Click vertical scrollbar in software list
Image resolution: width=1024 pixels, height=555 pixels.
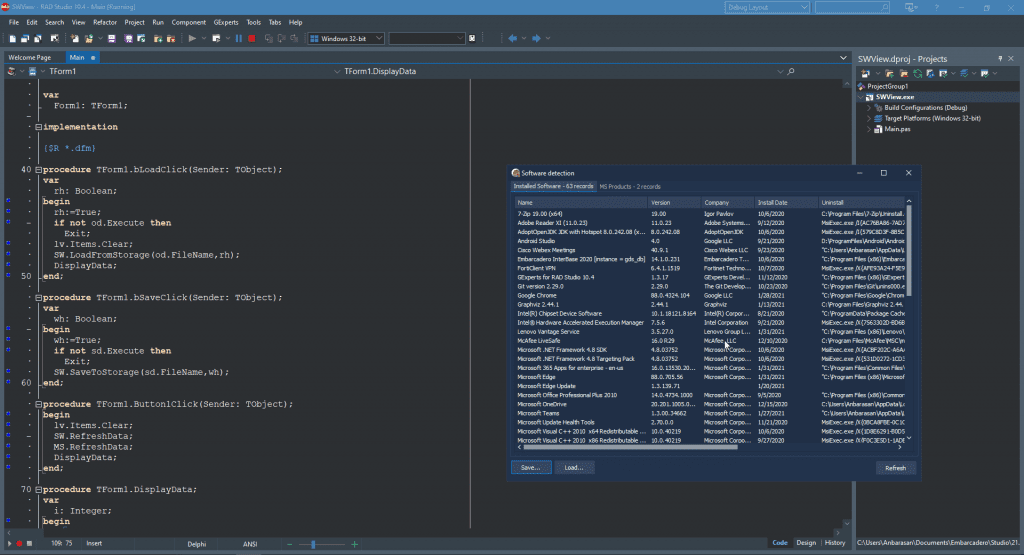click(908, 251)
